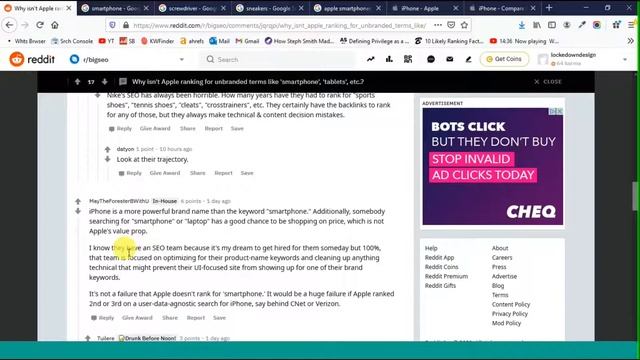640x360 pixels.
Task: Open Content Policy footer link
Action: coord(511,304)
